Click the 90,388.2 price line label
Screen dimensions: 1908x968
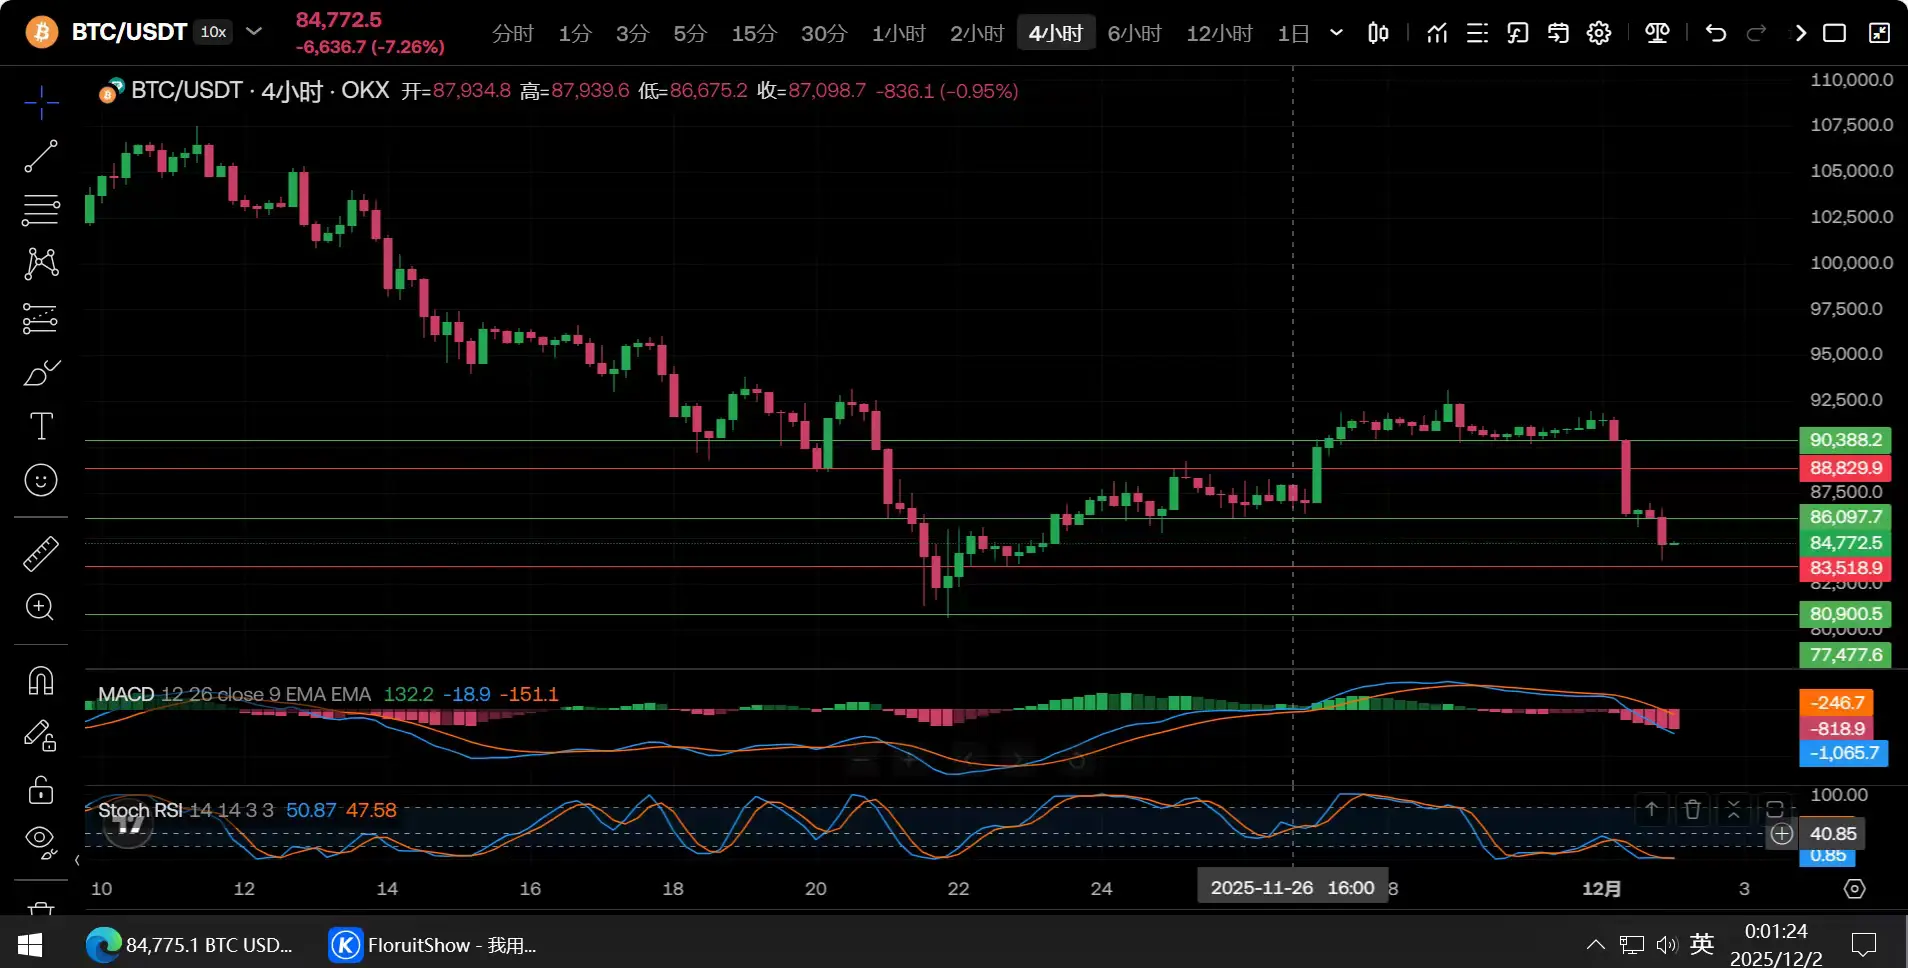1846,440
